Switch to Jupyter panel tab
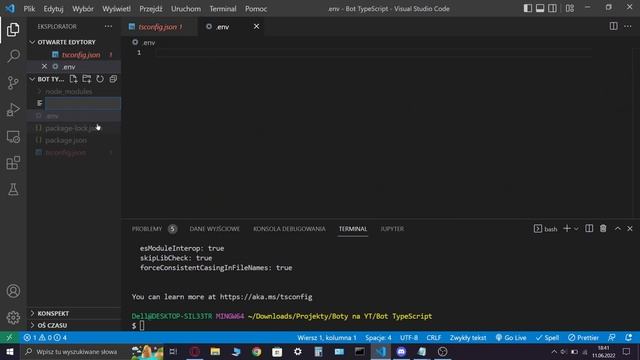The width and height of the screenshot is (640, 360). [392, 229]
